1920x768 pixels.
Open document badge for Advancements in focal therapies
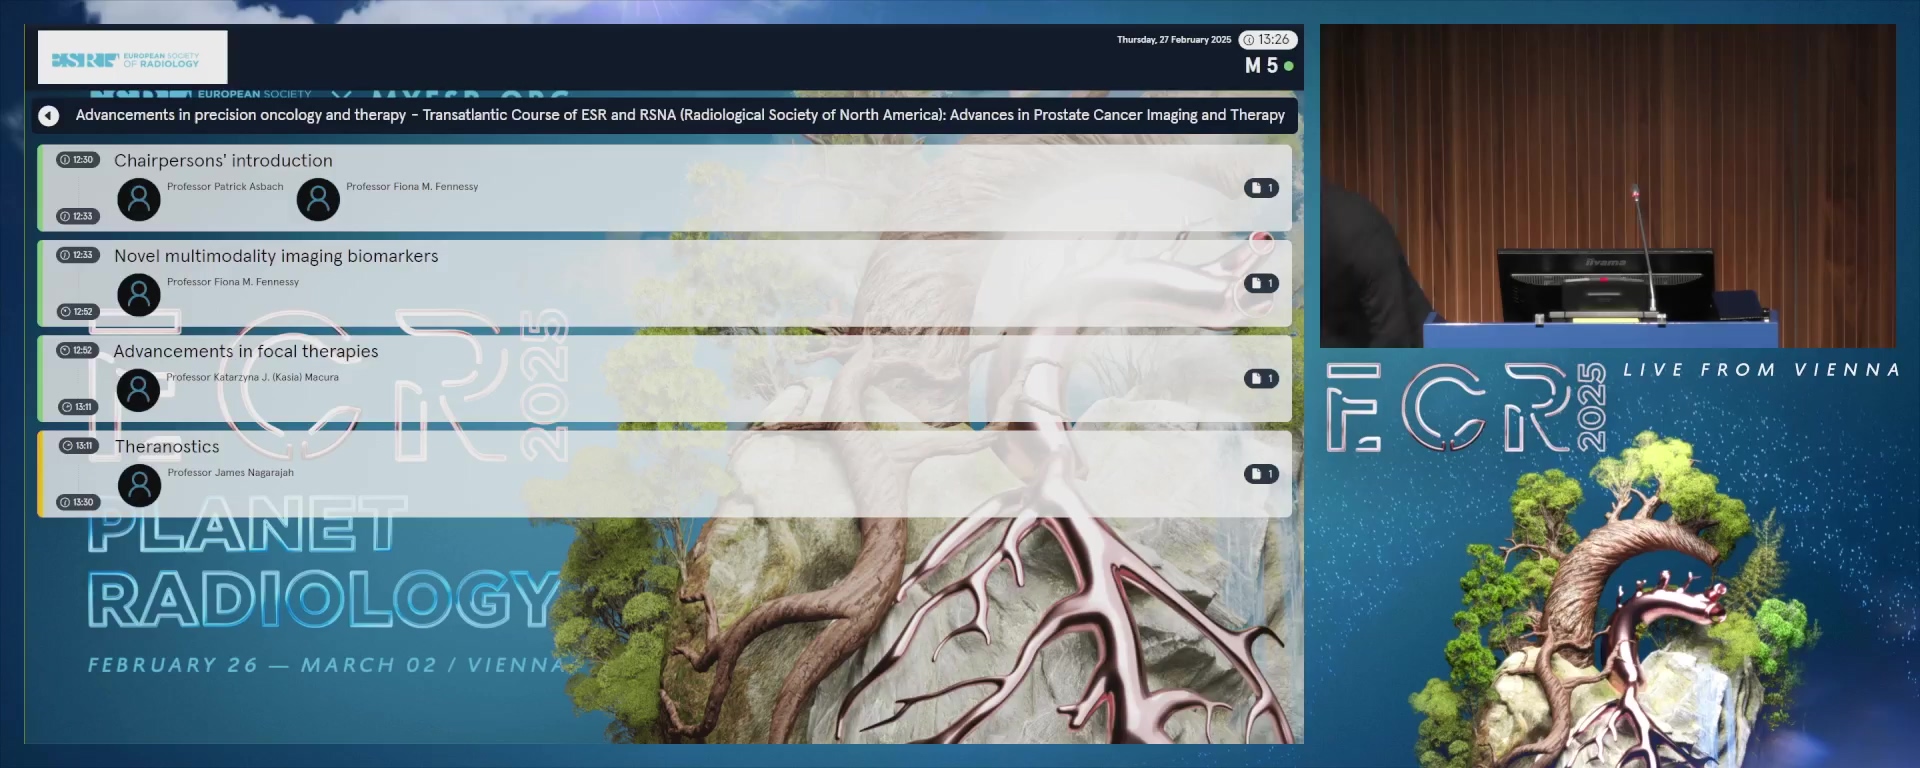tap(1261, 378)
